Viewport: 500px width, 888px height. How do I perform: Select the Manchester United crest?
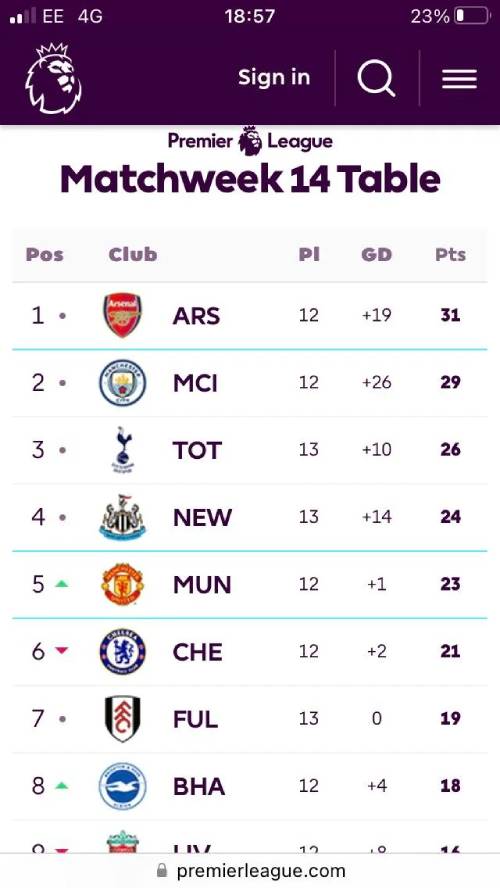pos(122,584)
